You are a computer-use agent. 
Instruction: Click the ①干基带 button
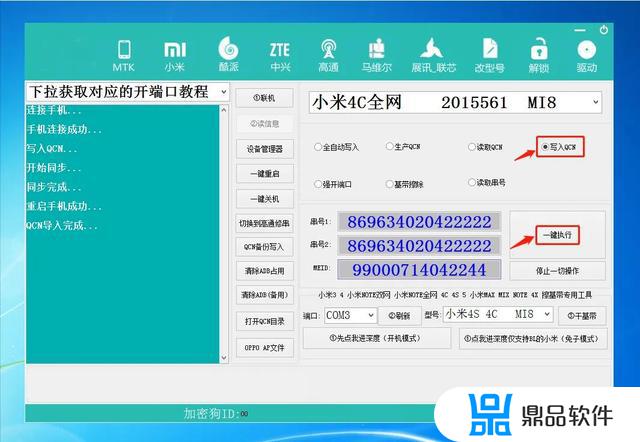[582, 315]
